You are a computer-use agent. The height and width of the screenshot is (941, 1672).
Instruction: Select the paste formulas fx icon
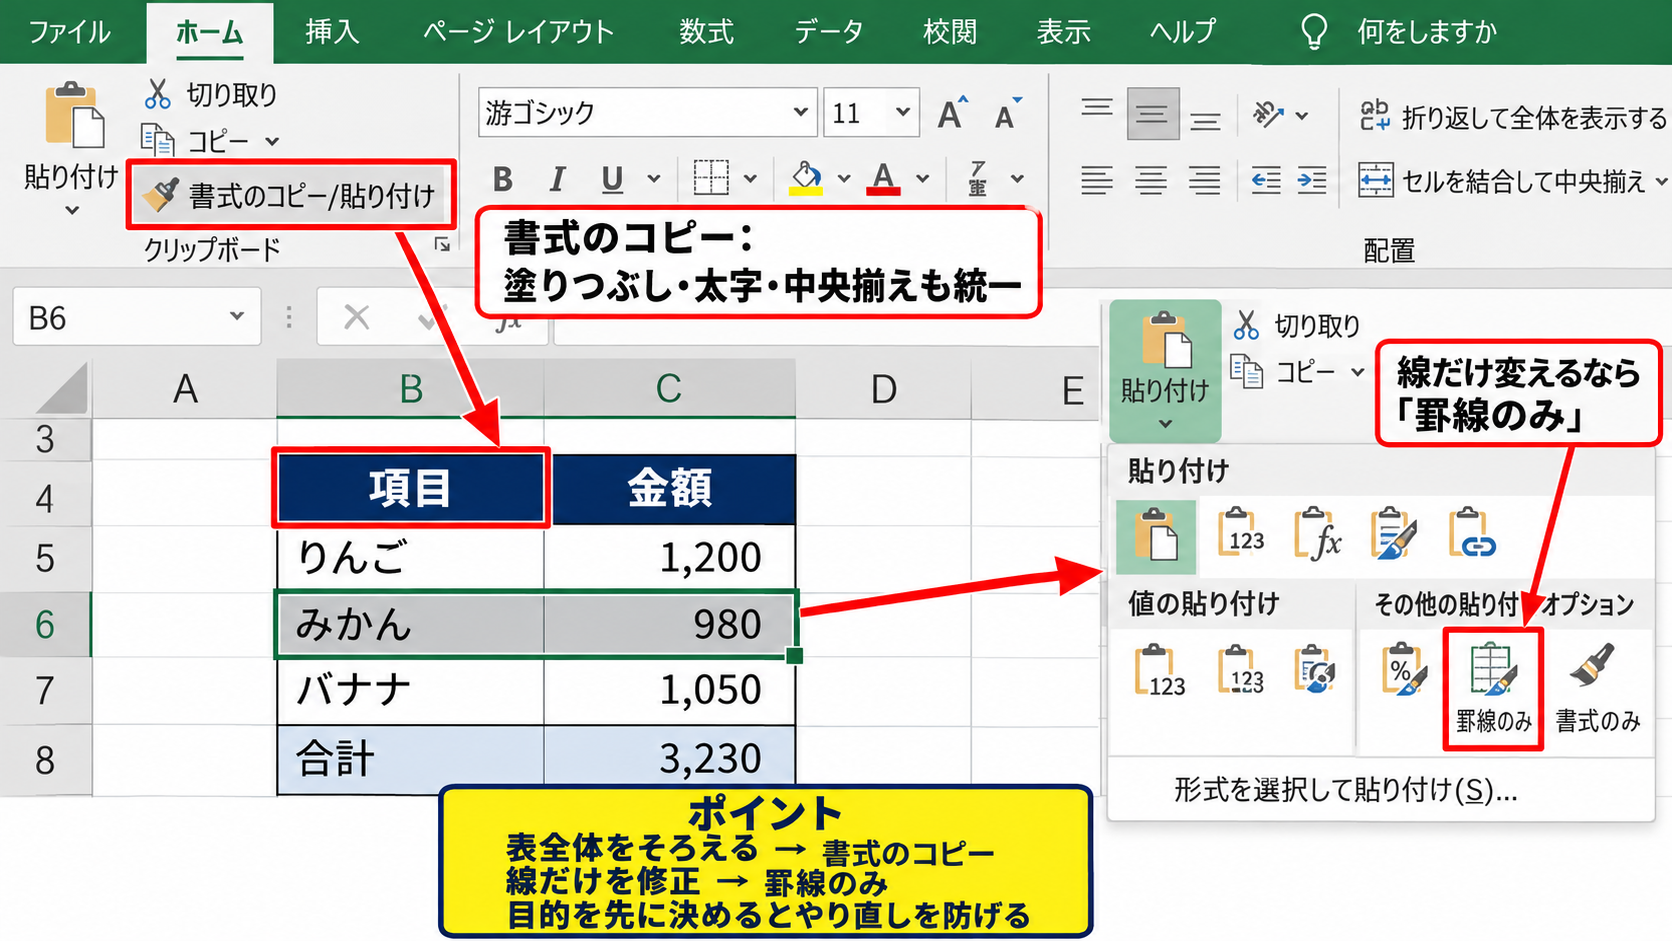coord(1319,535)
